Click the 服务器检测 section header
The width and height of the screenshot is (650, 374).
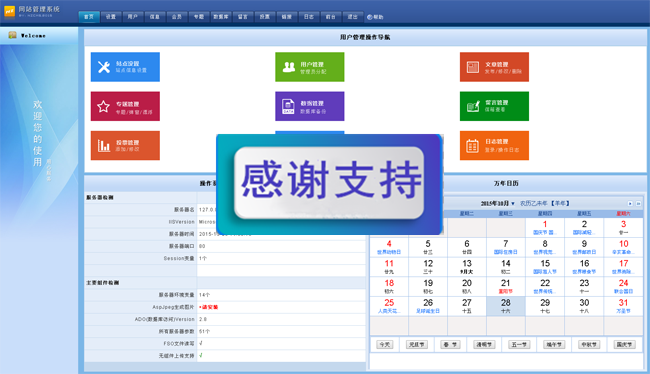point(100,197)
